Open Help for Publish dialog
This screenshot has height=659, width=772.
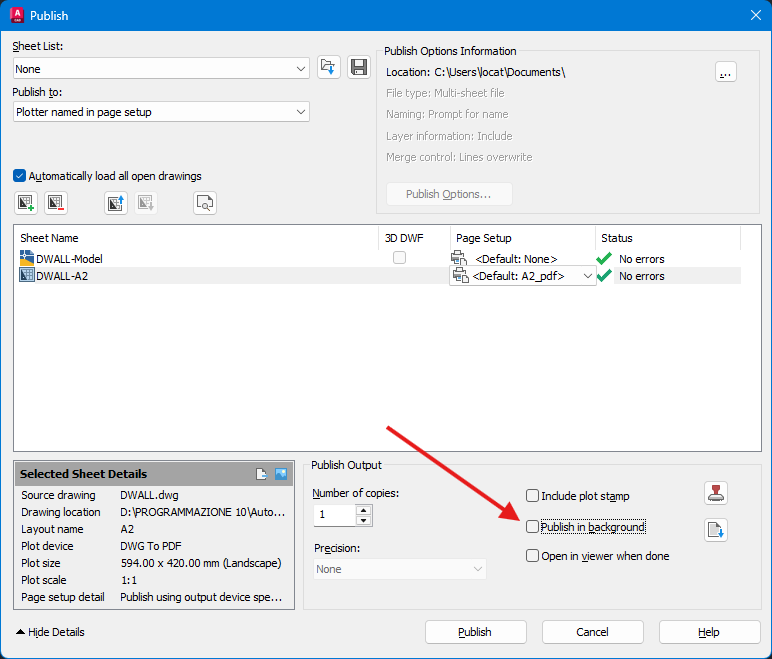point(709,632)
